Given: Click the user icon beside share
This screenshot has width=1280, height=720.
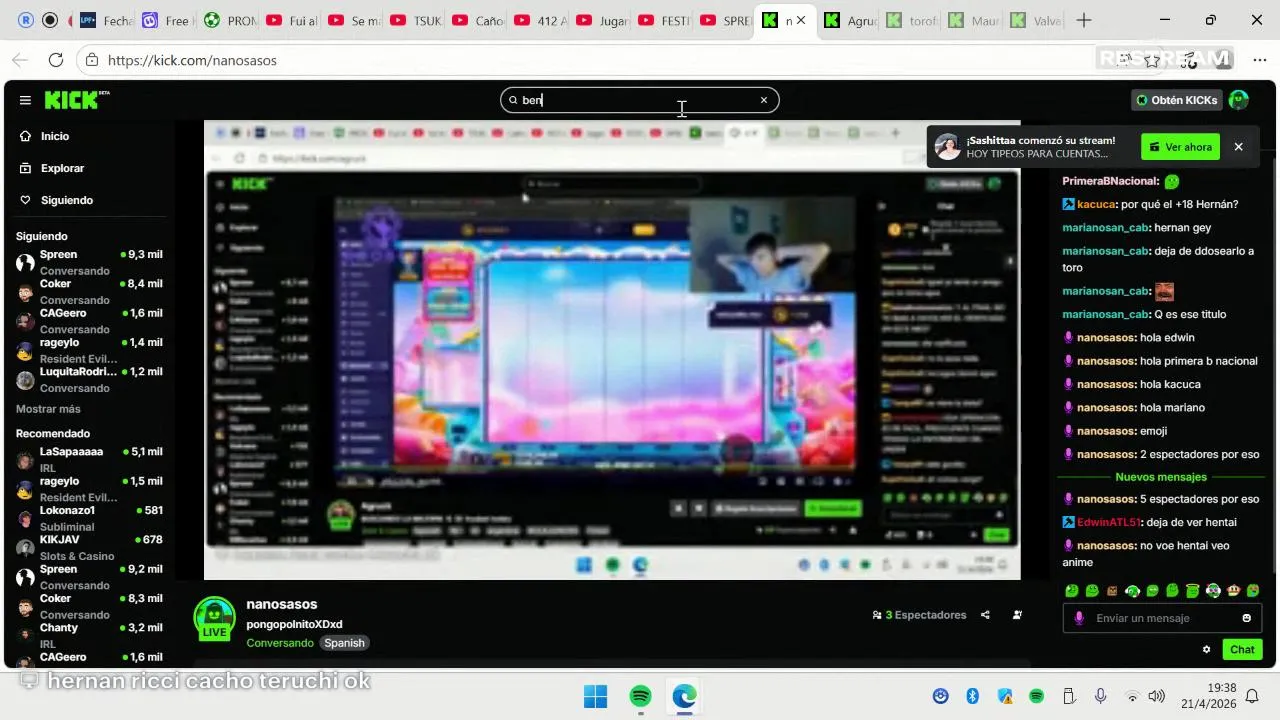Looking at the screenshot, I should 1017,615.
